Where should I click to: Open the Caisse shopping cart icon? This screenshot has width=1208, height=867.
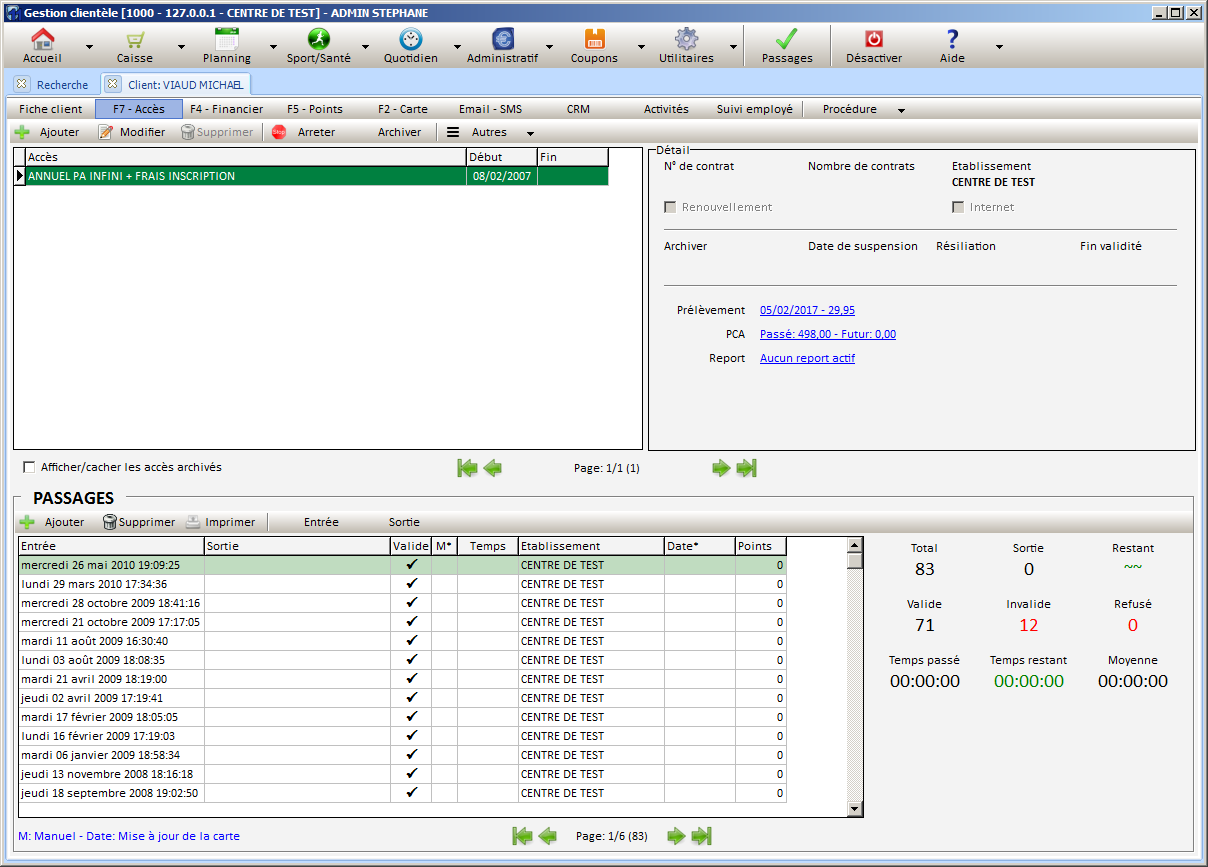(135, 39)
